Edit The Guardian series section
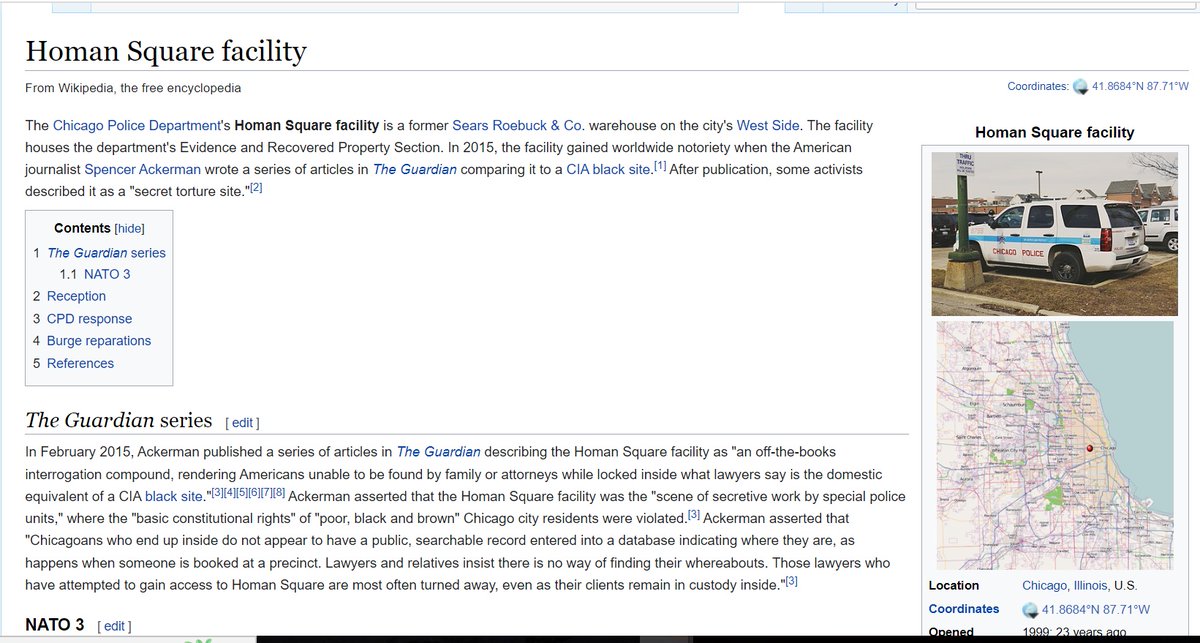The image size is (1200, 643). coord(242,423)
